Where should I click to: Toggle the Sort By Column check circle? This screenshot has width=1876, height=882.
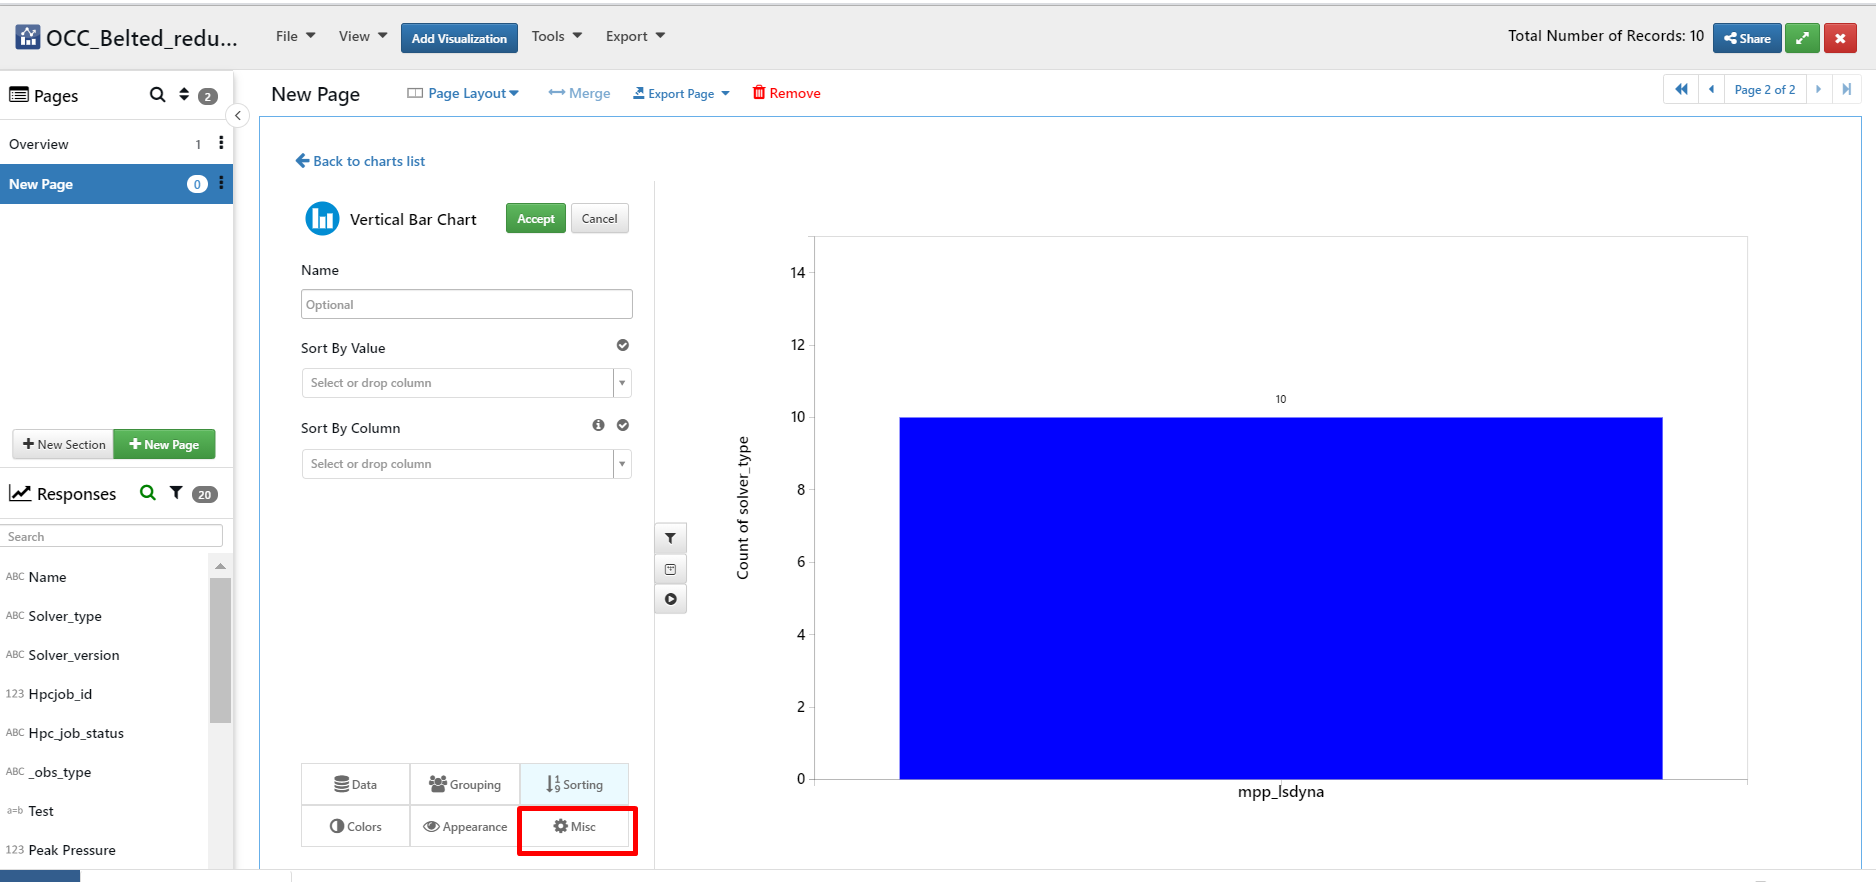coord(623,425)
